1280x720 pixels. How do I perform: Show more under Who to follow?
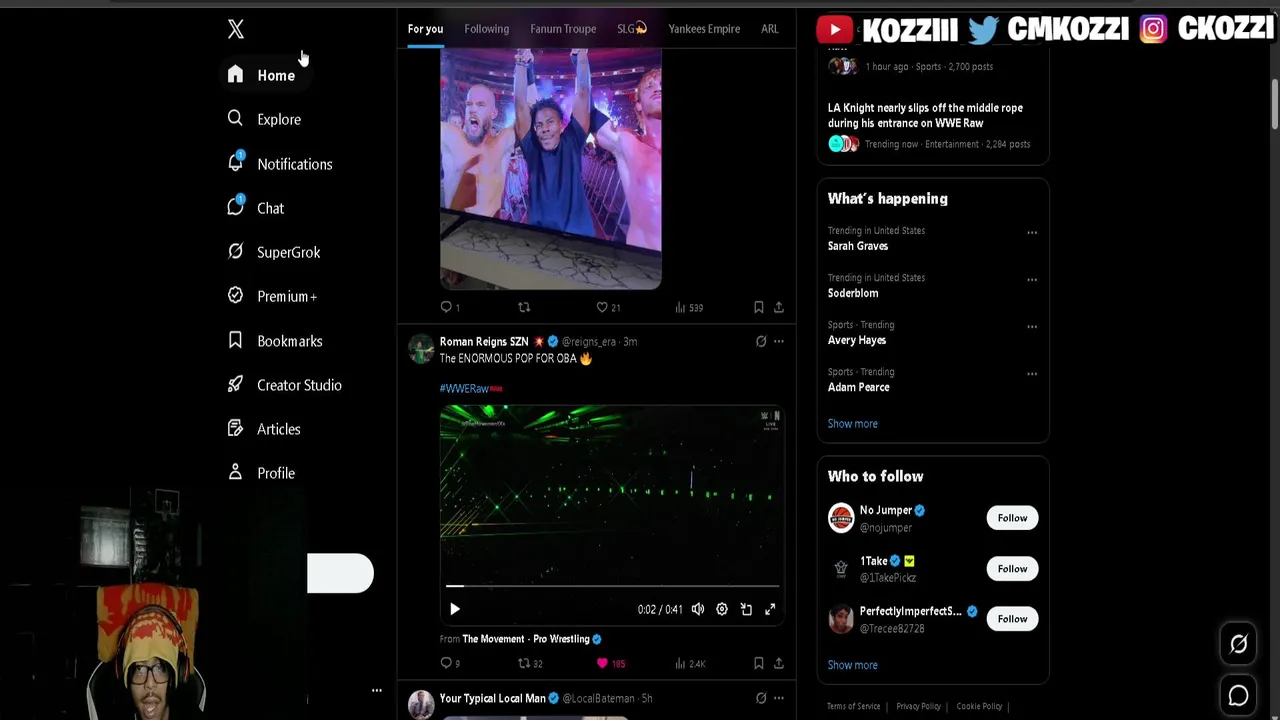pyautogui.click(x=853, y=665)
